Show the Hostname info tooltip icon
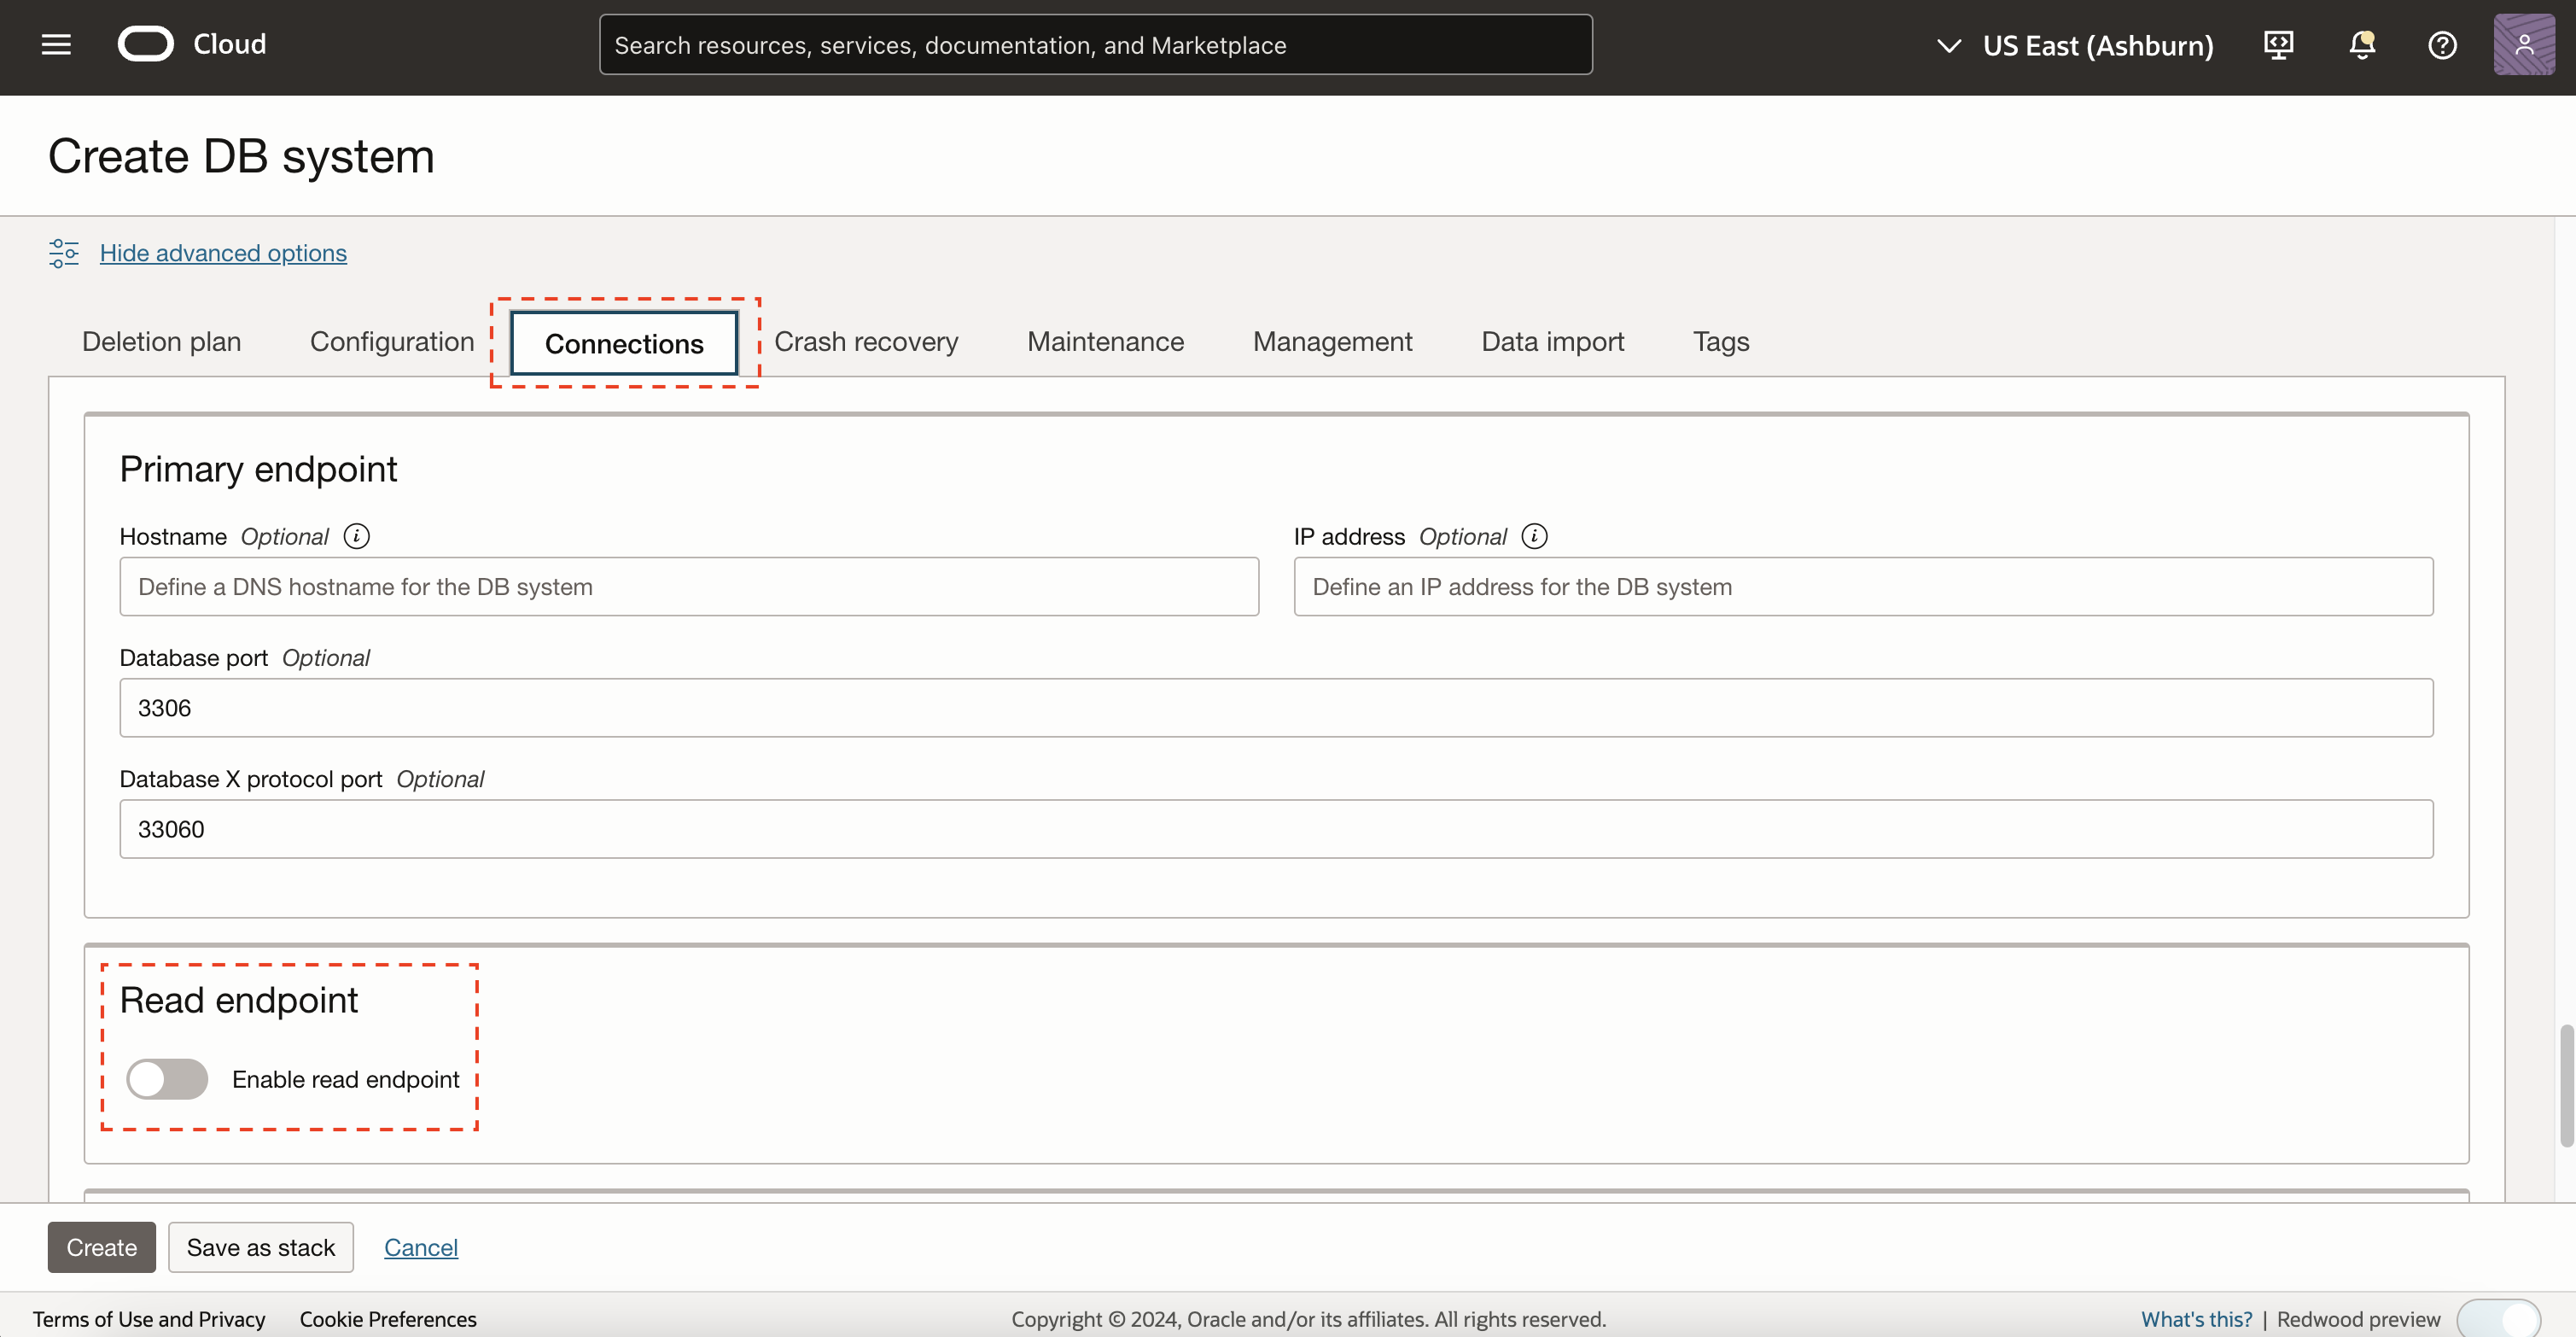This screenshot has width=2576, height=1337. click(356, 536)
